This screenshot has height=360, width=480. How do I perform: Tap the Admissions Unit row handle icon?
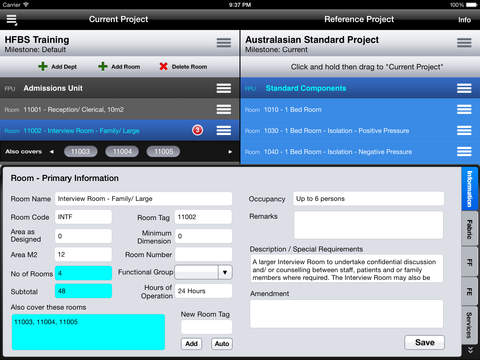click(x=224, y=88)
